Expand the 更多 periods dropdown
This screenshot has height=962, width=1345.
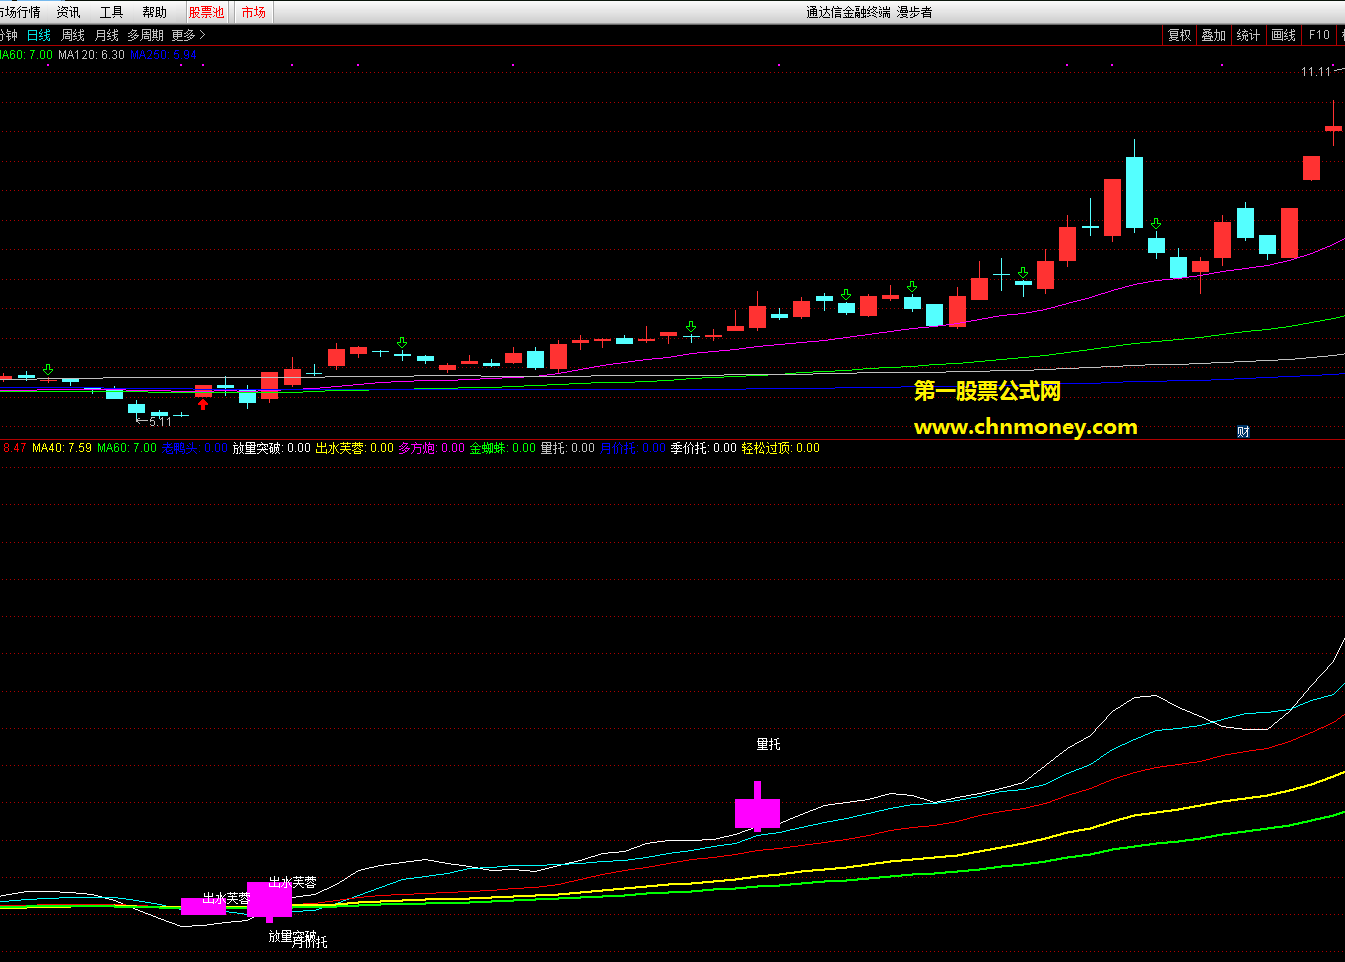[x=188, y=35]
